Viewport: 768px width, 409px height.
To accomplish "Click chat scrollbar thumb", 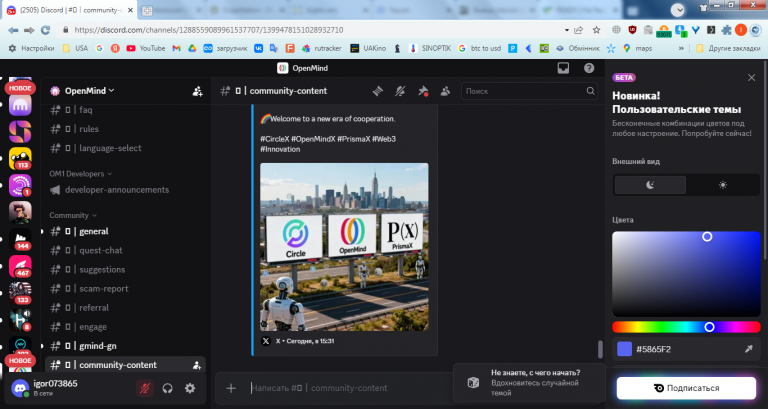I will 600,349.
